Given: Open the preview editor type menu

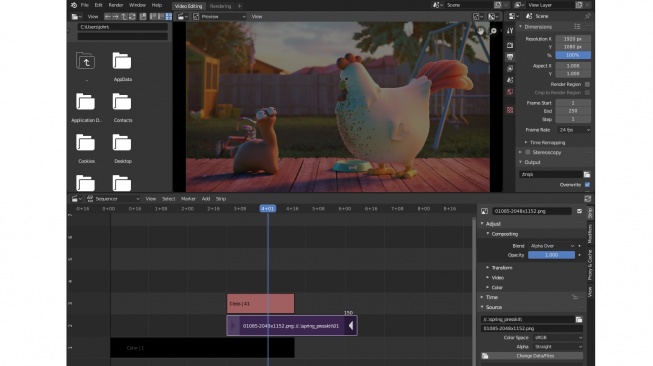Looking at the screenshot, I should 182,17.
